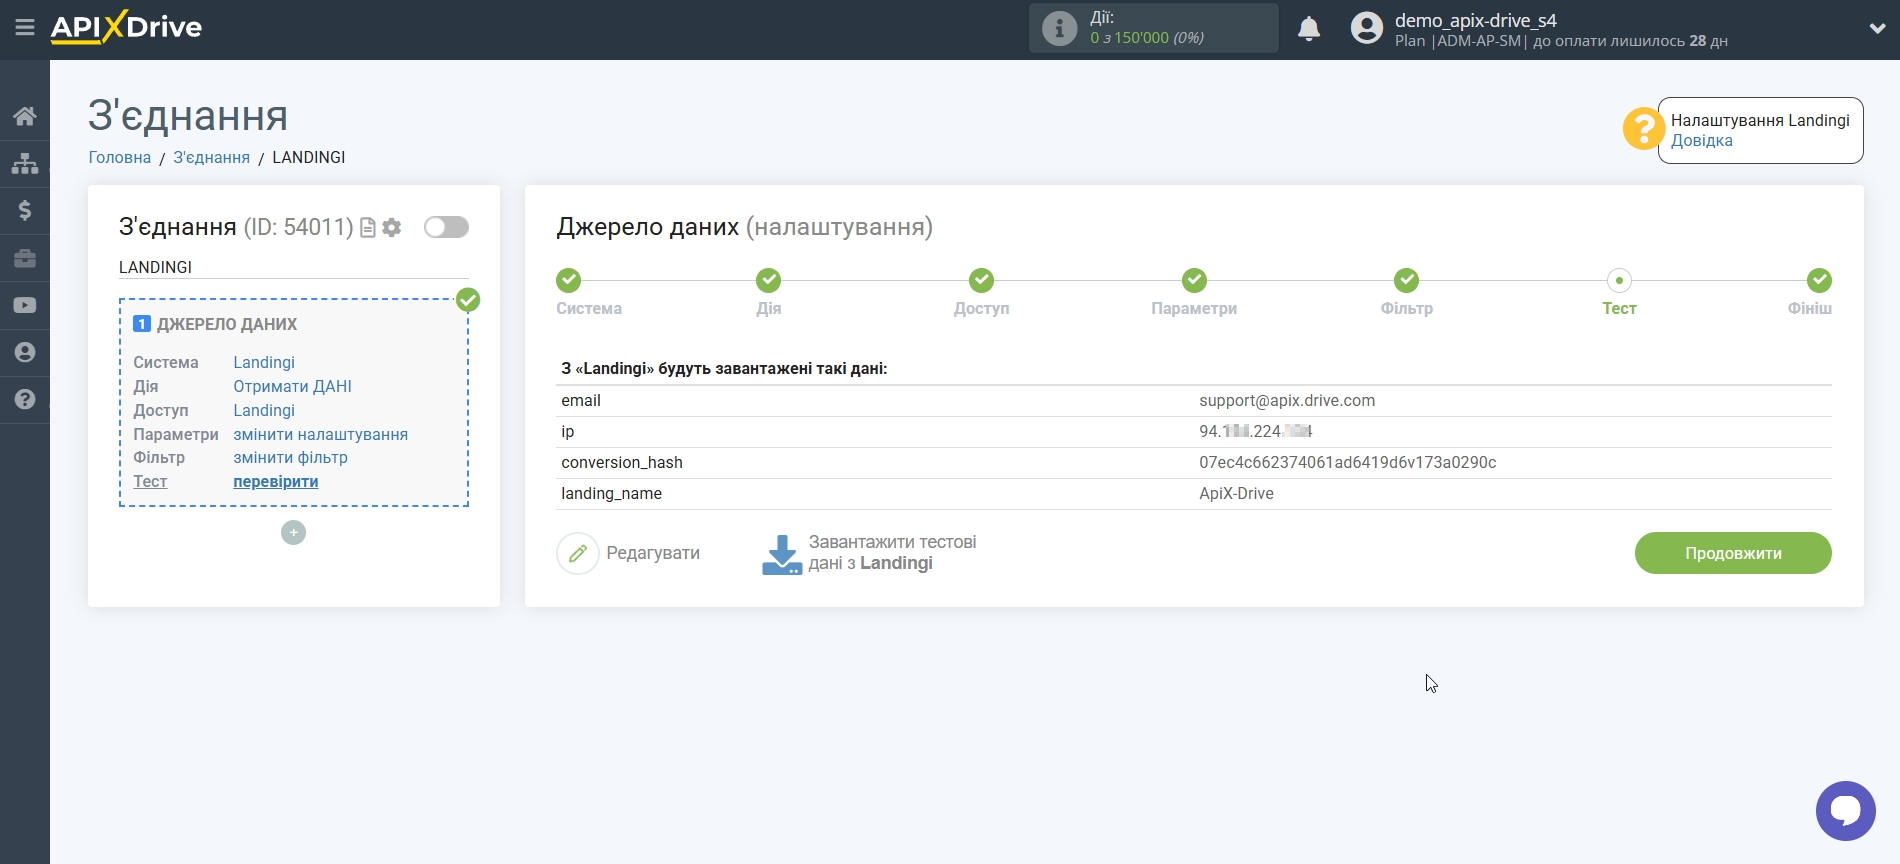Open billing dollar icon in the sidebar

point(25,210)
